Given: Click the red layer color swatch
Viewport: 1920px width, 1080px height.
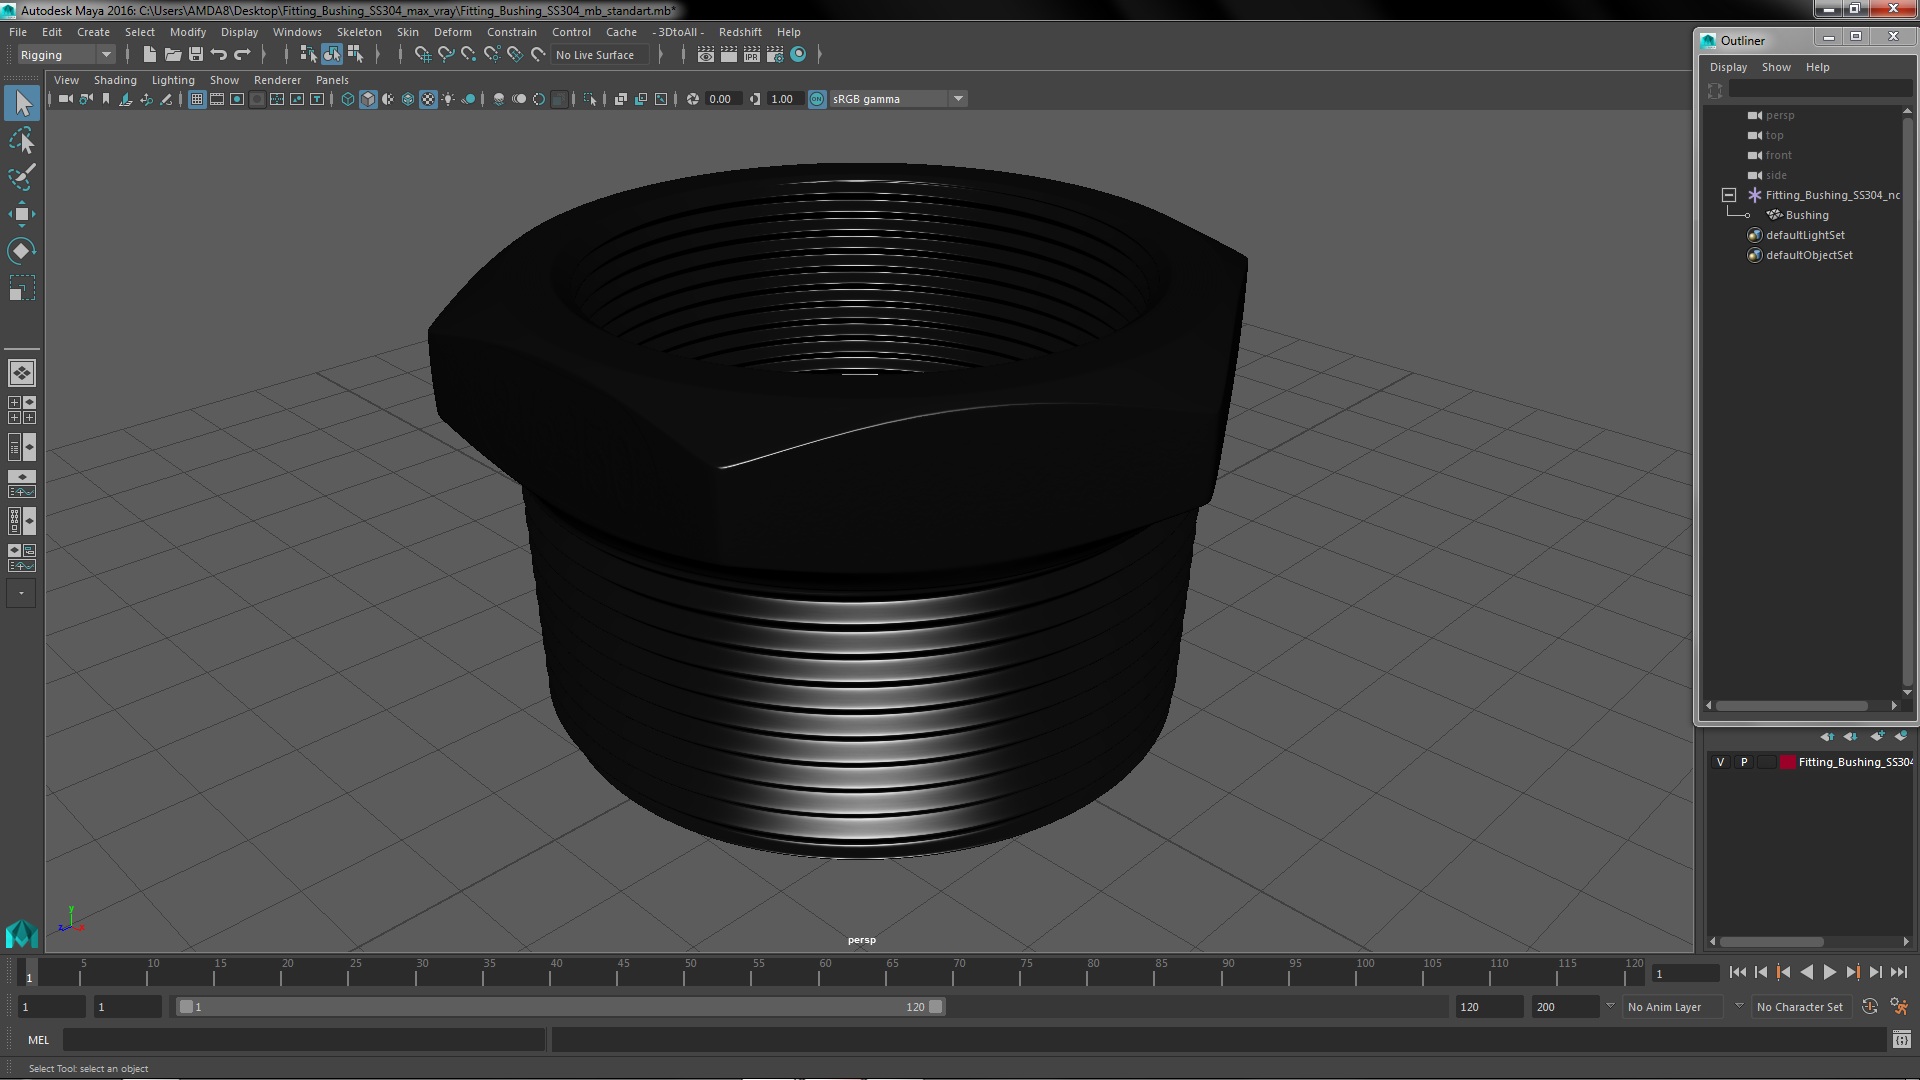Looking at the screenshot, I should (1787, 762).
